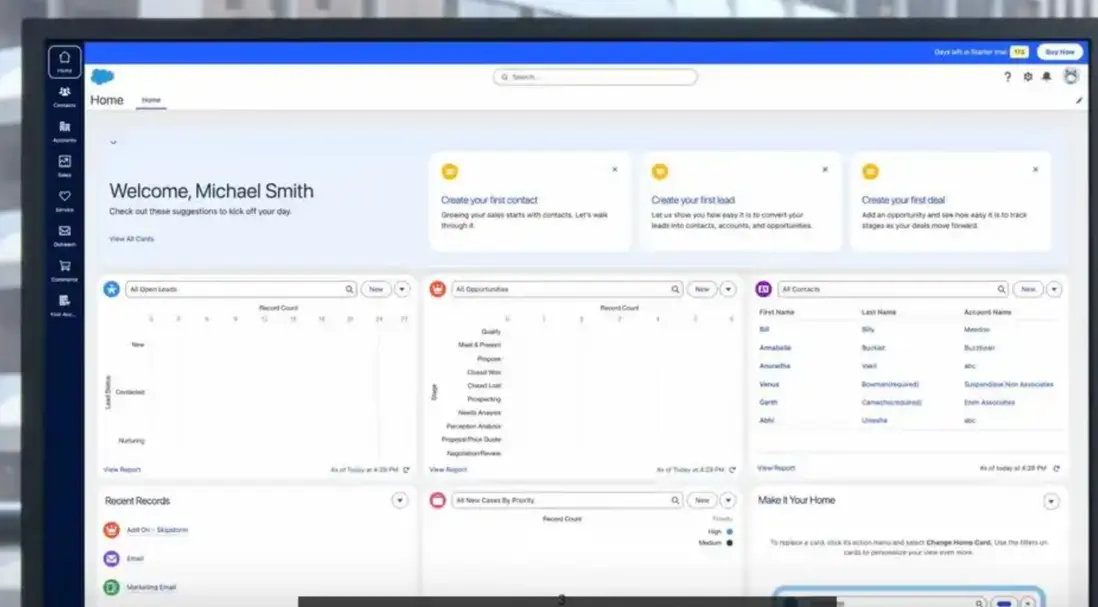Click Marketing Email recent record icon
This screenshot has width=1098, height=607.
pyautogui.click(x=111, y=587)
